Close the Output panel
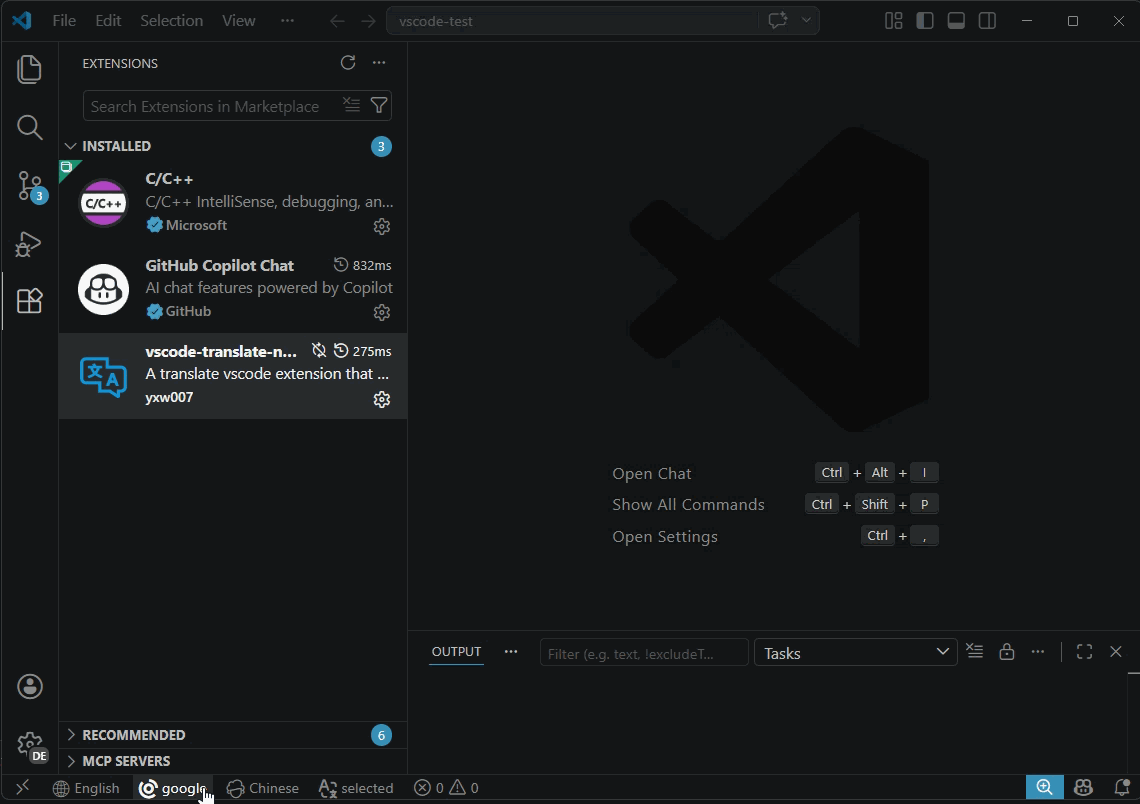The image size is (1140, 804). tap(1115, 651)
